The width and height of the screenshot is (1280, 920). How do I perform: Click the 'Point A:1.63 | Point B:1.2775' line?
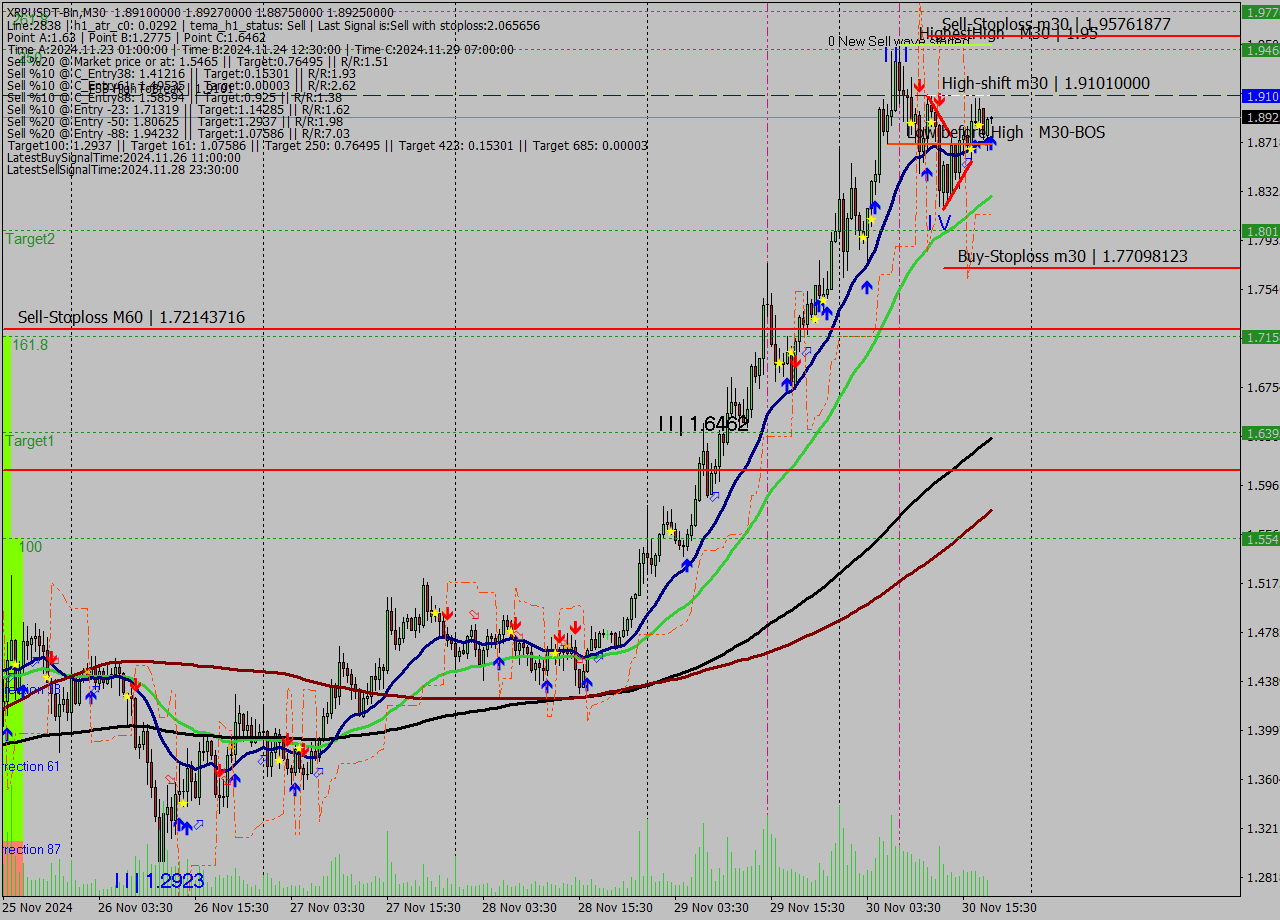coord(136,37)
